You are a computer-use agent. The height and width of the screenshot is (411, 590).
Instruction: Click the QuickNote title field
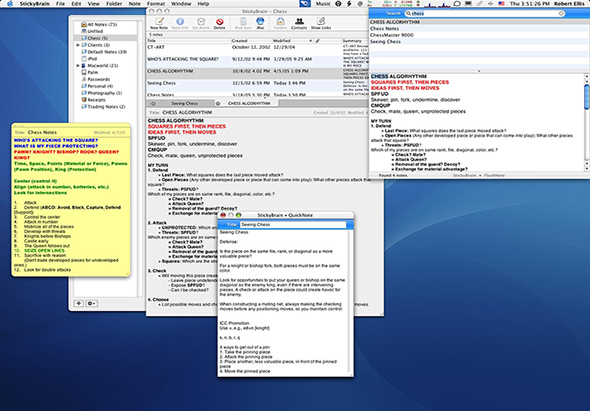(x=293, y=225)
